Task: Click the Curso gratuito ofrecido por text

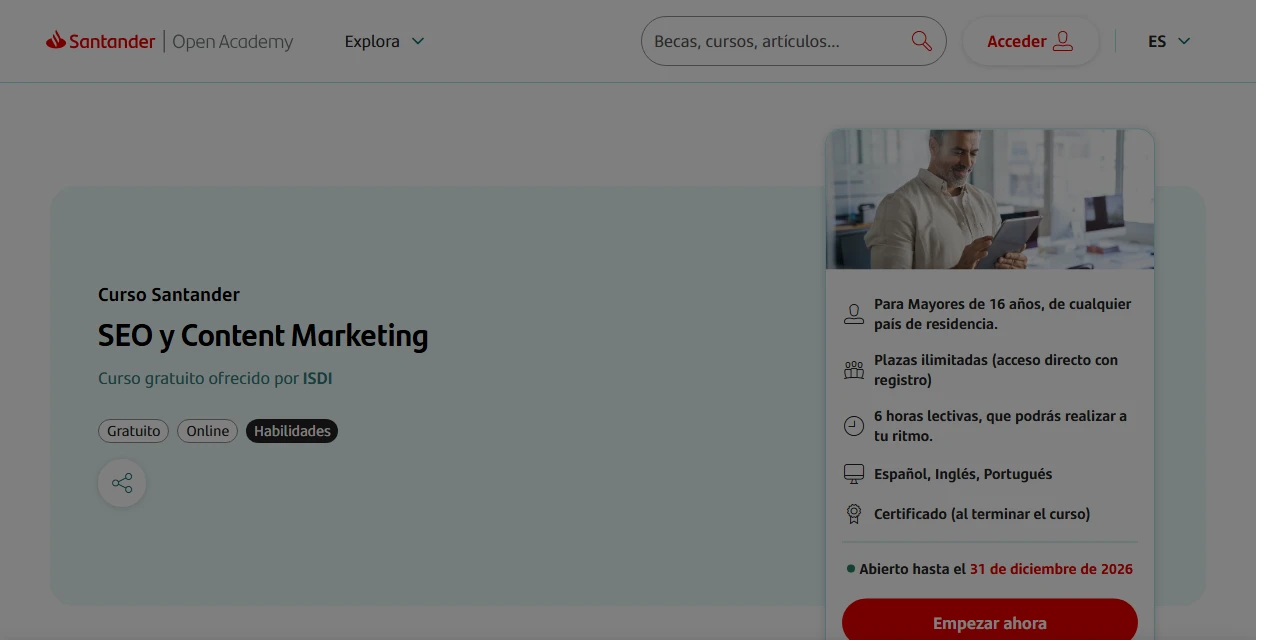Action: click(x=199, y=378)
